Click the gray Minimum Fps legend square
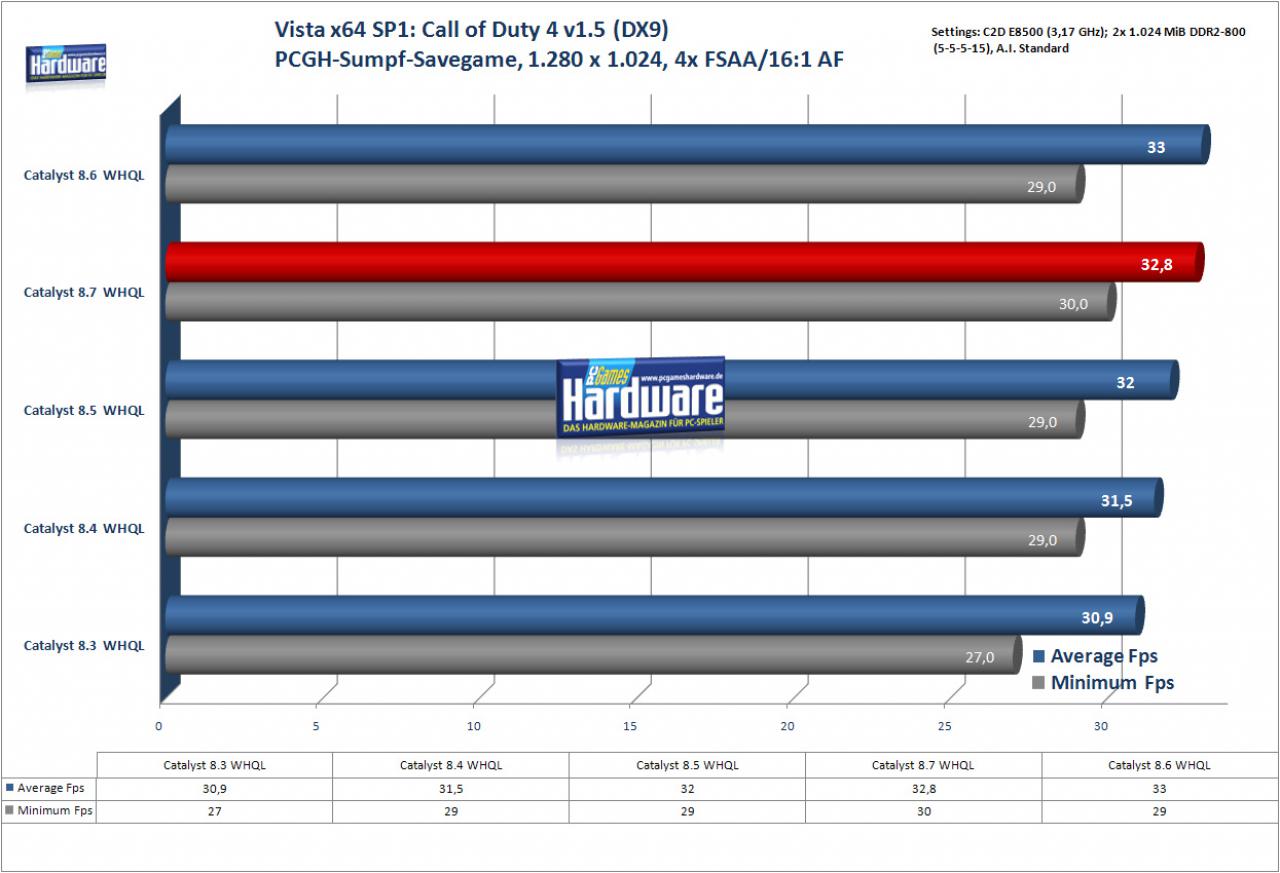This screenshot has height=873, width=1280. [x=1038, y=683]
